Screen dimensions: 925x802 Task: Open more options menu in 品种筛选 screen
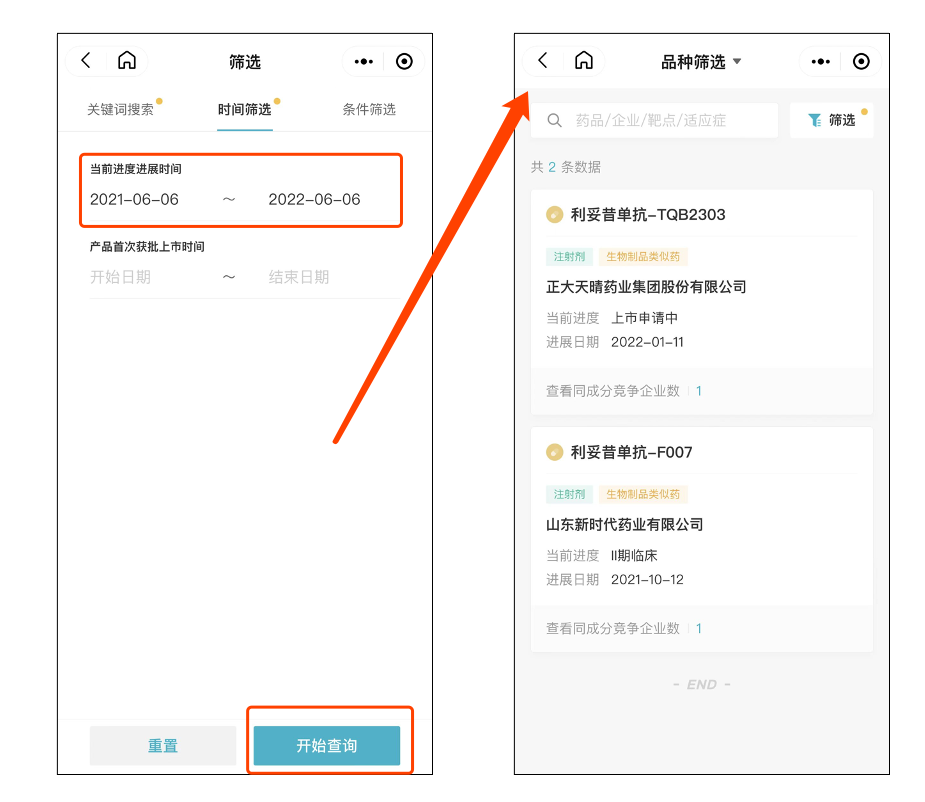821,61
